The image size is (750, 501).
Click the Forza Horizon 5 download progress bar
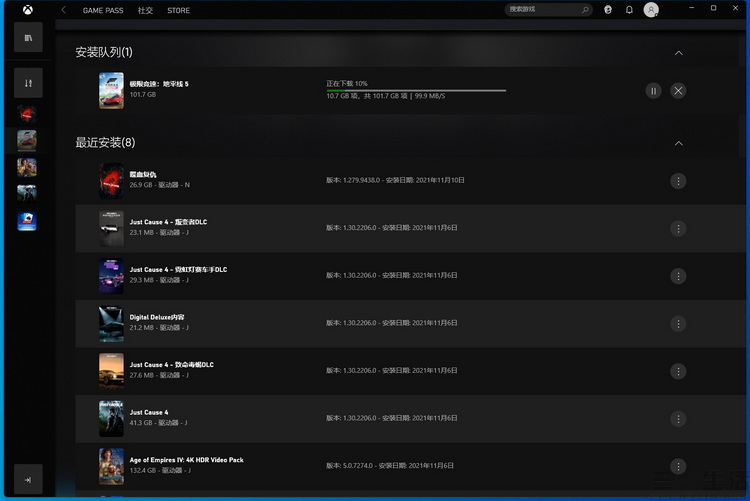[416, 90]
